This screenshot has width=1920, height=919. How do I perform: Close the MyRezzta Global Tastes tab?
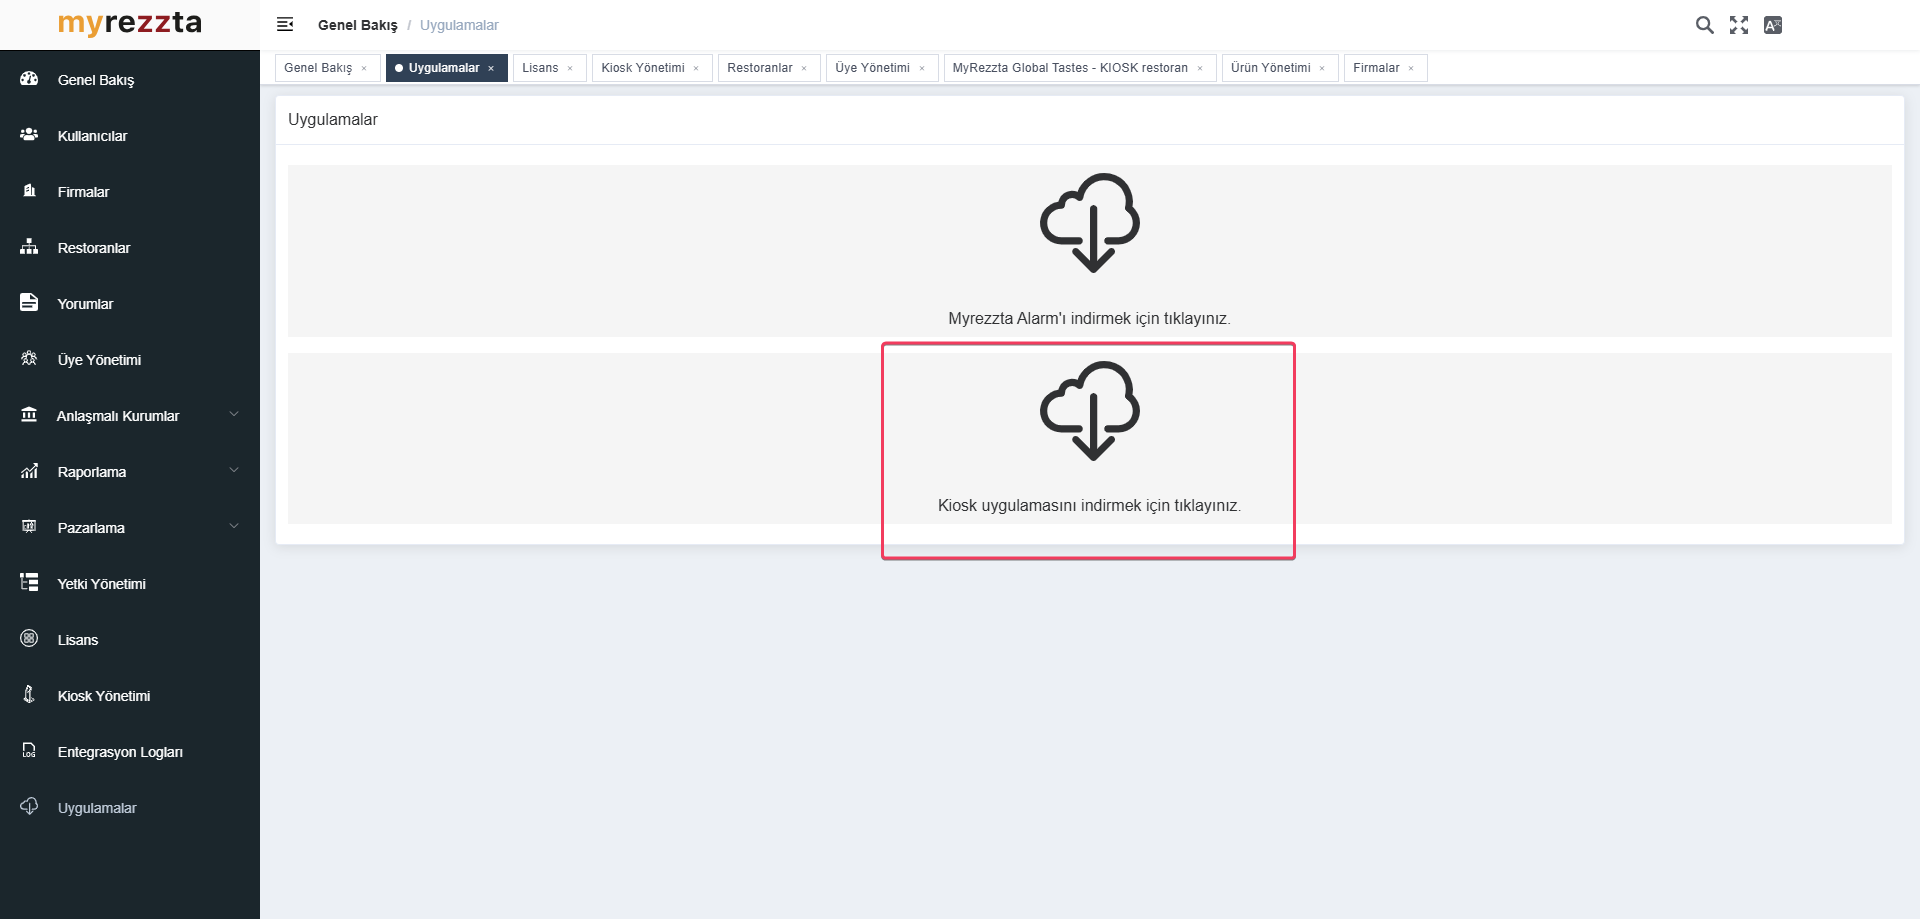(x=1200, y=69)
